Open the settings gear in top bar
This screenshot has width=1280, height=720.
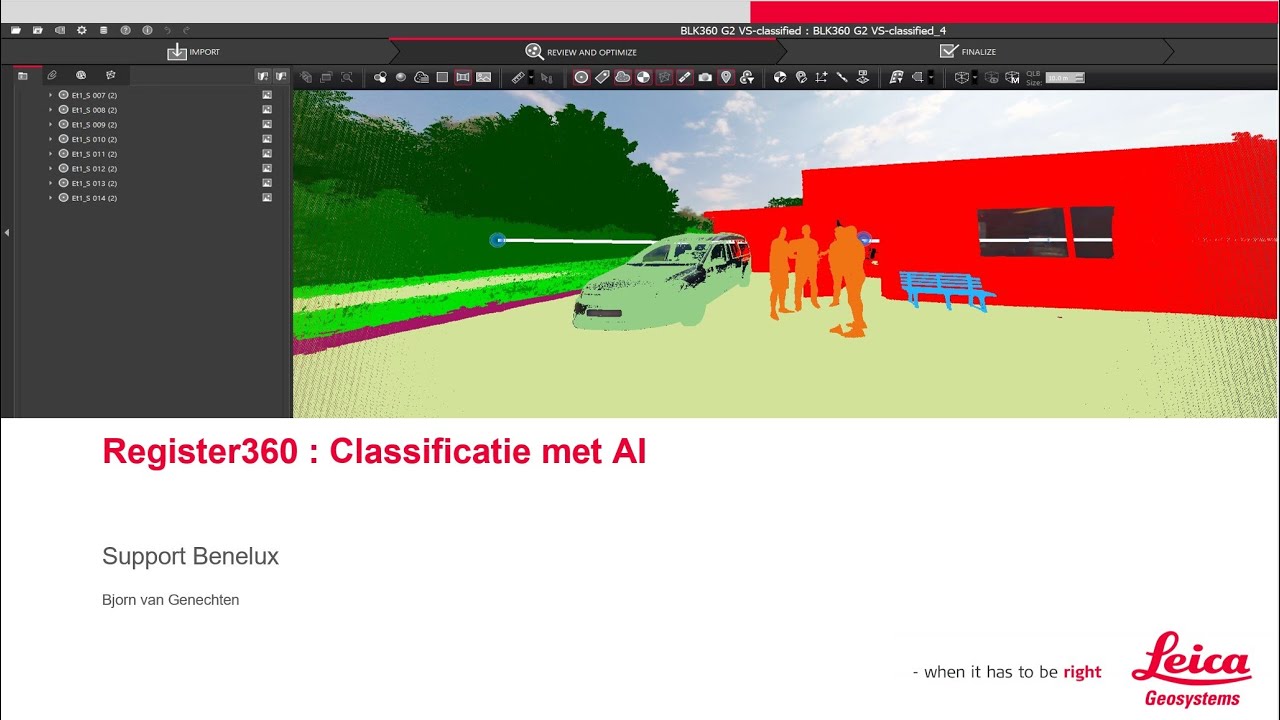click(x=82, y=30)
